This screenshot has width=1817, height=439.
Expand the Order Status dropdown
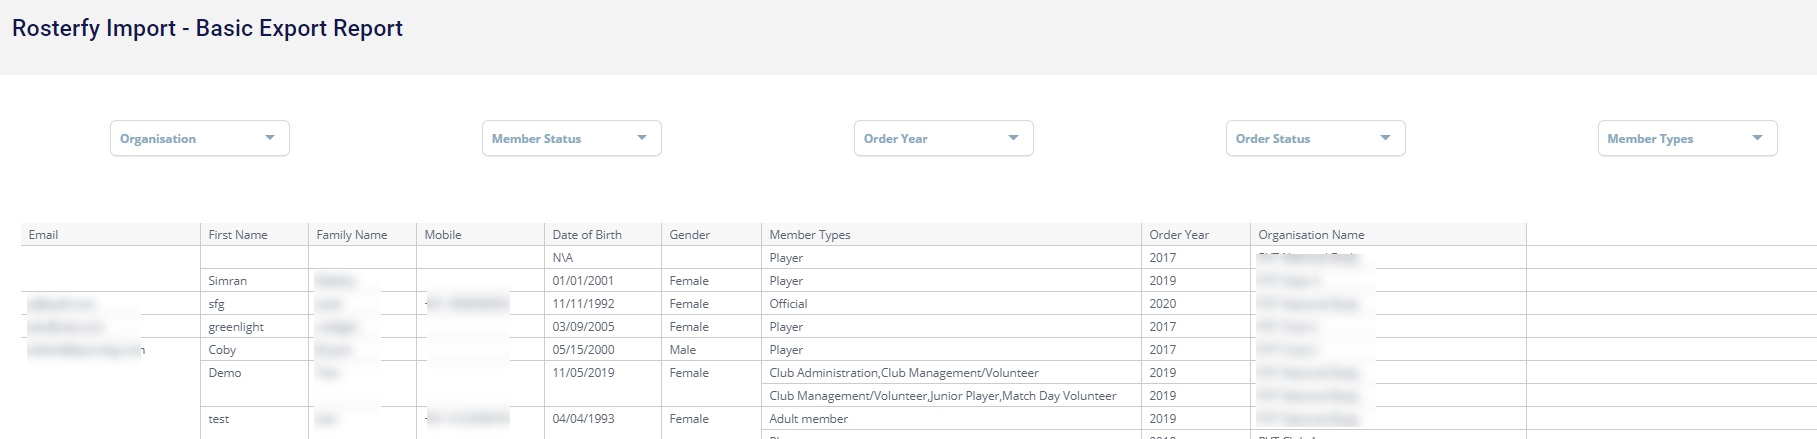1315,138
